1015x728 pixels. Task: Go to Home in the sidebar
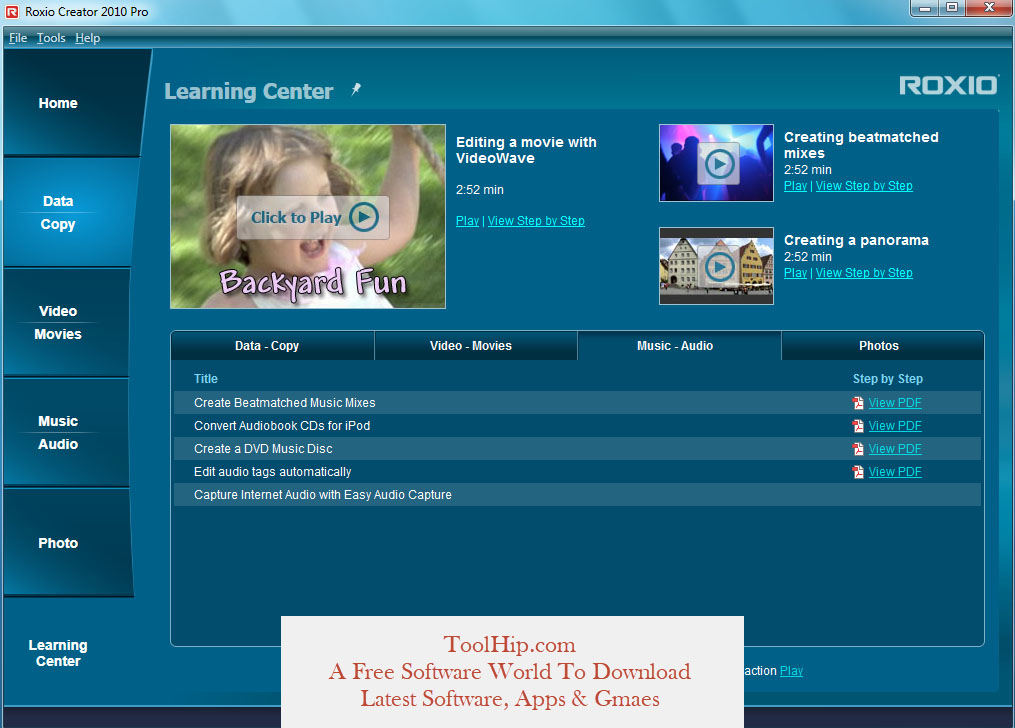(x=71, y=103)
